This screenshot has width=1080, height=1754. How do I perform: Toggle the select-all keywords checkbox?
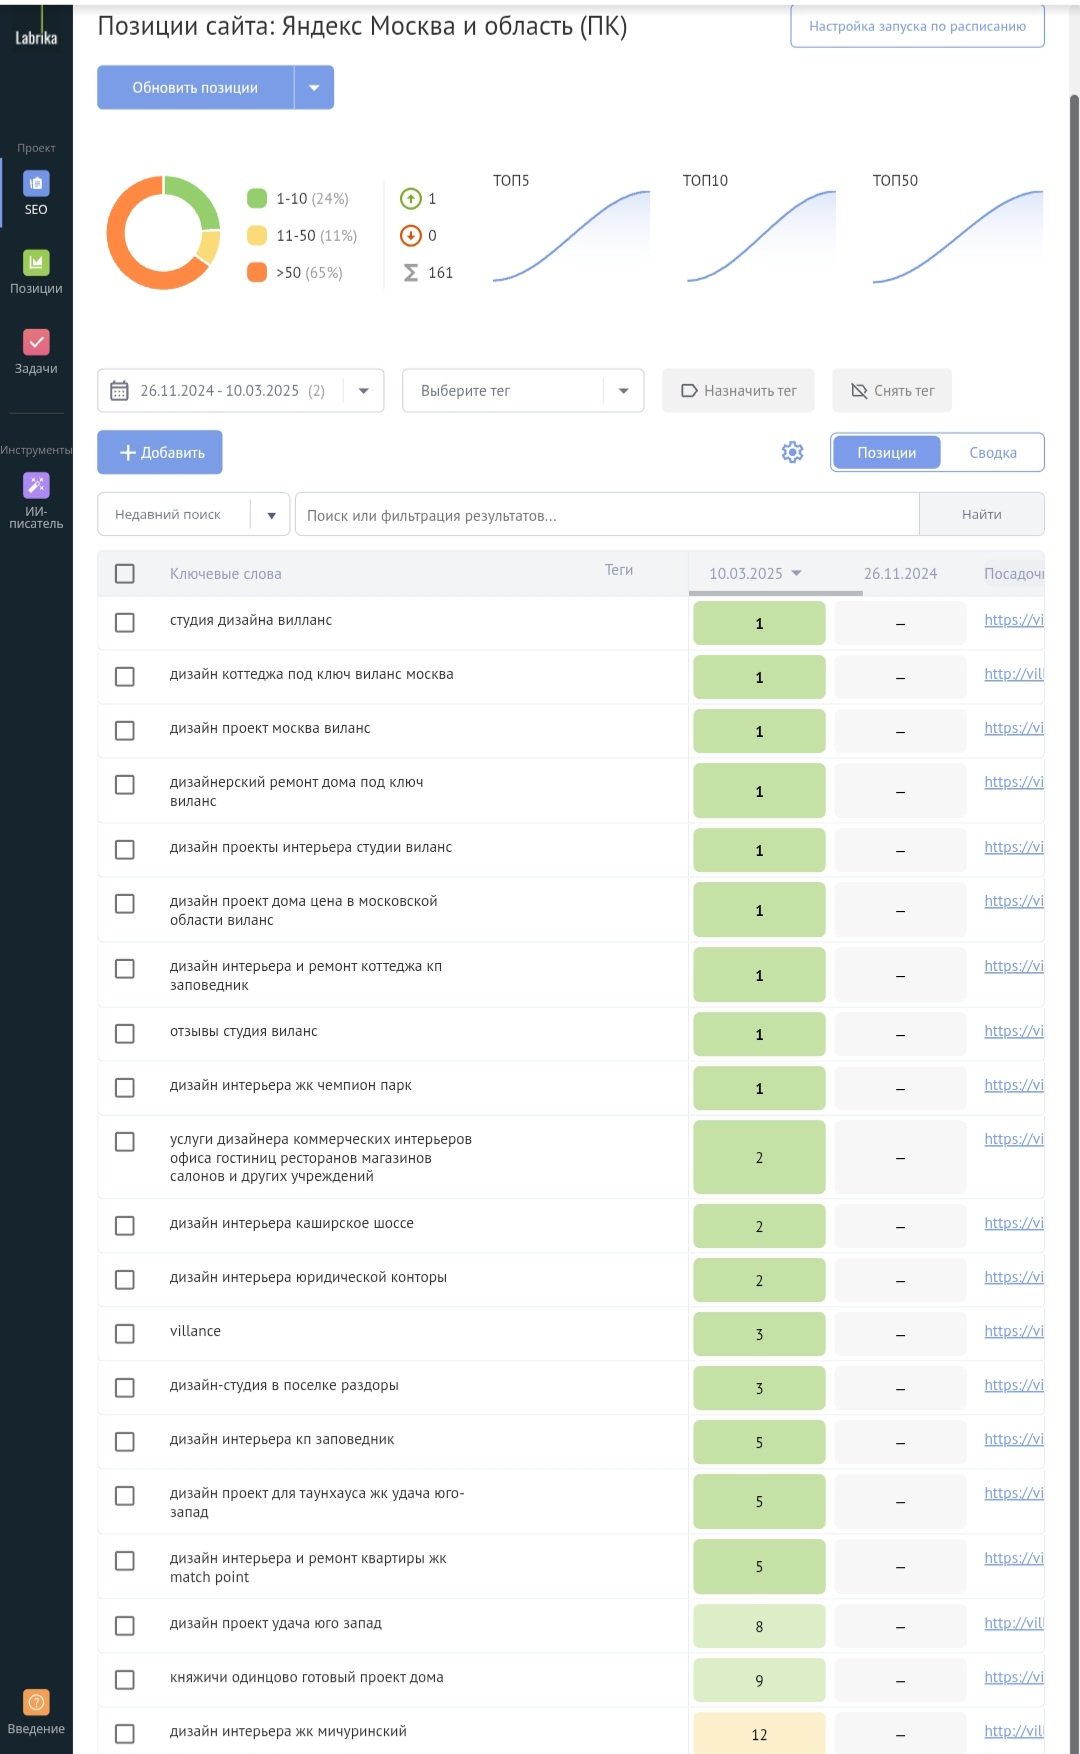(125, 574)
